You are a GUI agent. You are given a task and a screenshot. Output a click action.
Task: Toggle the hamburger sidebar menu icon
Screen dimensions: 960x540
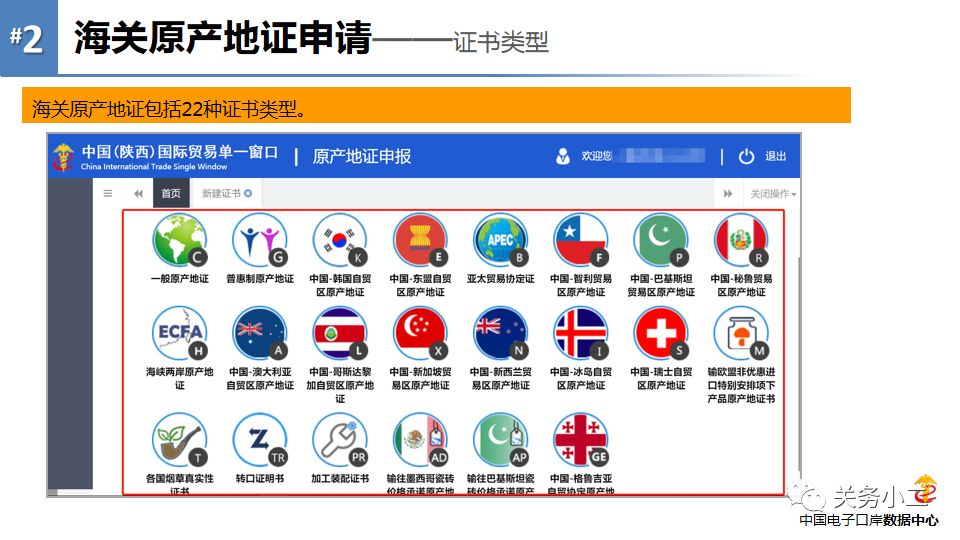click(x=108, y=193)
